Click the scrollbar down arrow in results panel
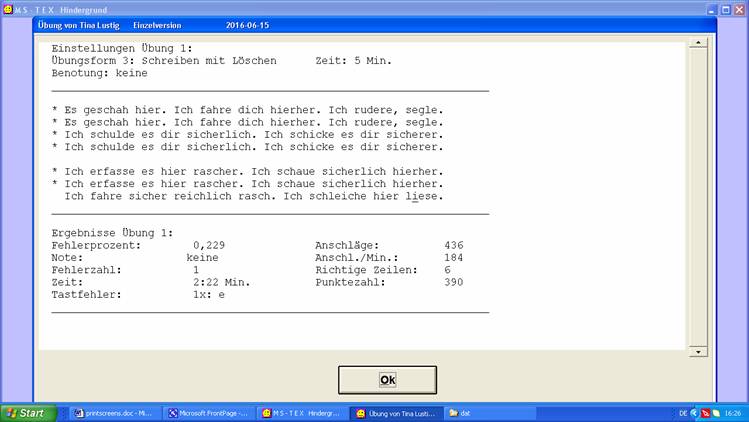Image resolution: width=749 pixels, height=422 pixels. (697, 352)
